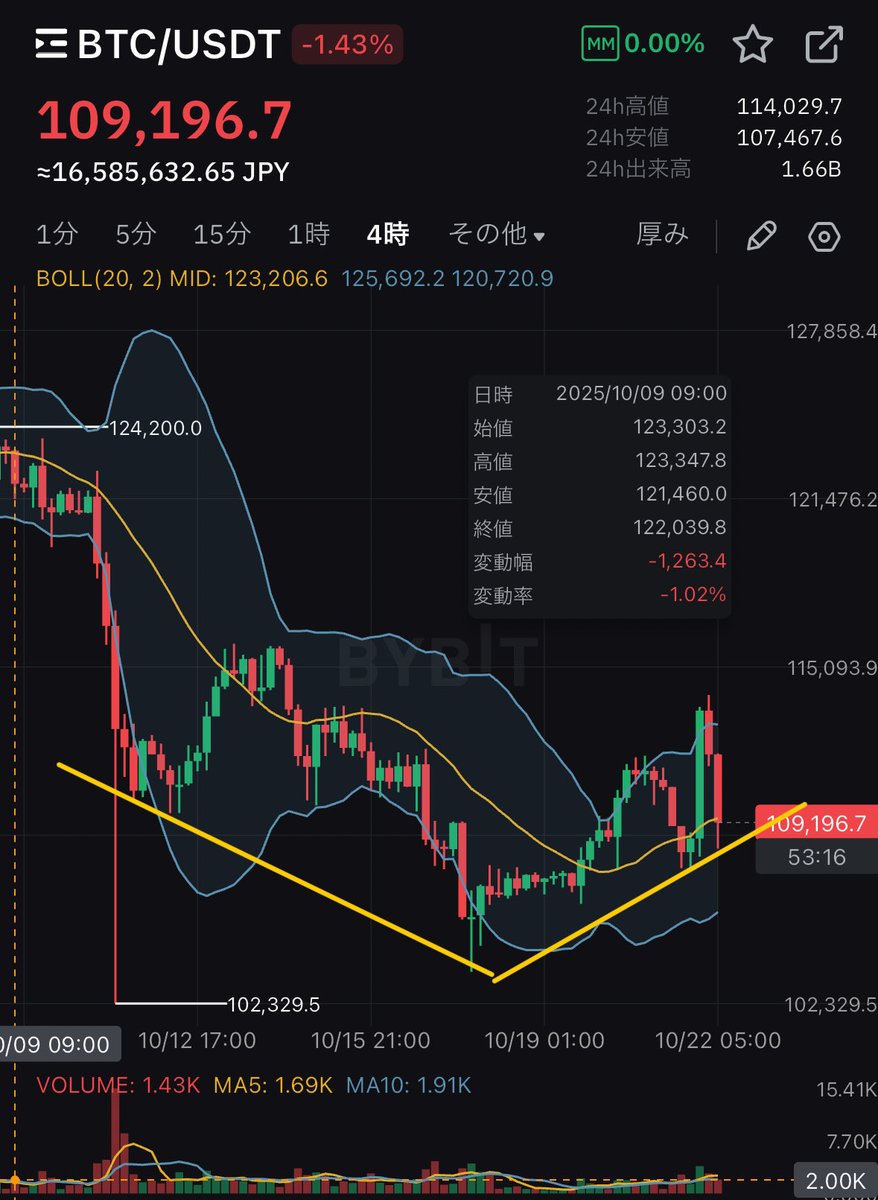Tap the MM 0.00% margin badge

[643, 44]
